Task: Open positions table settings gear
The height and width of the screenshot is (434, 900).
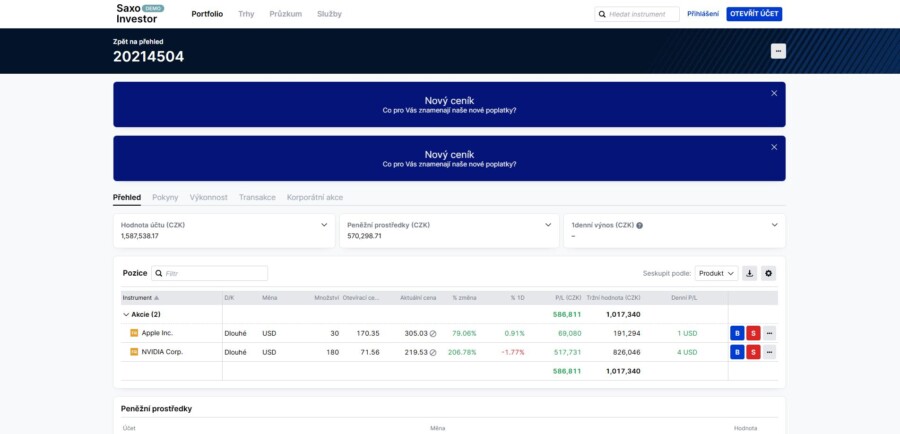Action: tap(769, 273)
